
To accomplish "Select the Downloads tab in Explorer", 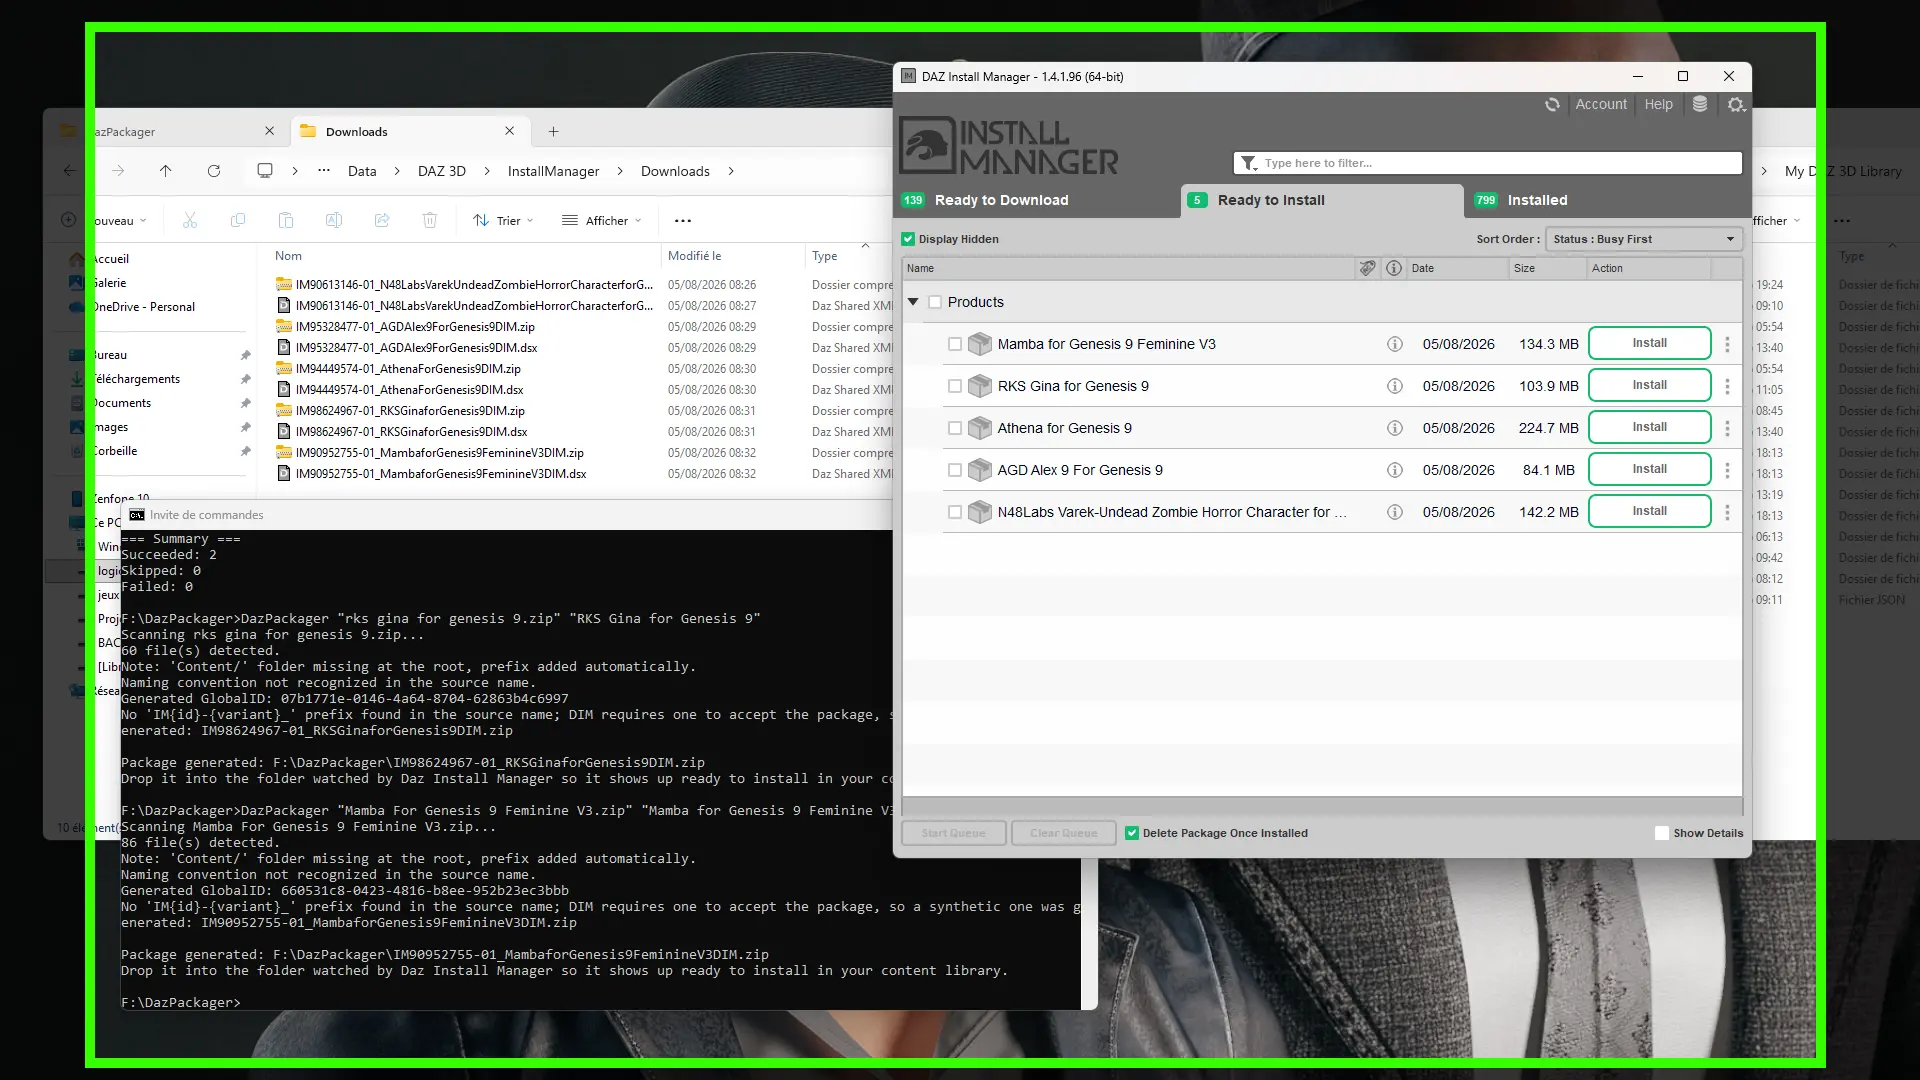I will click(x=410, y=131).
